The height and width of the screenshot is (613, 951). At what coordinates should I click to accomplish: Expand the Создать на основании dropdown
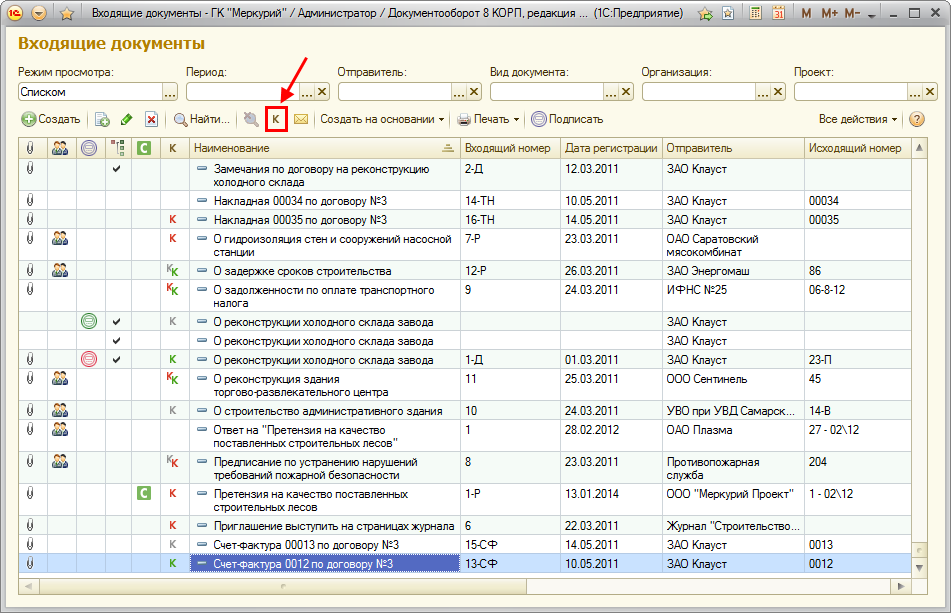[382, 119]
